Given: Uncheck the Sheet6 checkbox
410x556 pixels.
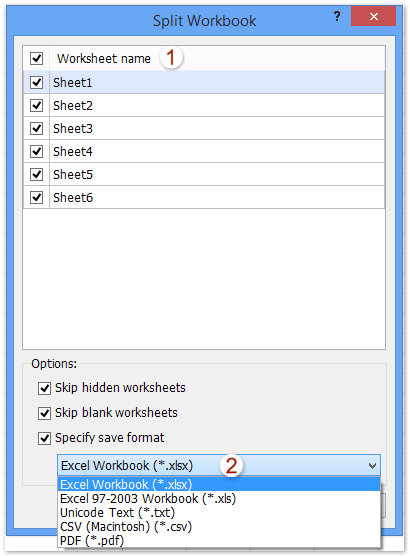Looking at the screenshot, I should [37, 198].
